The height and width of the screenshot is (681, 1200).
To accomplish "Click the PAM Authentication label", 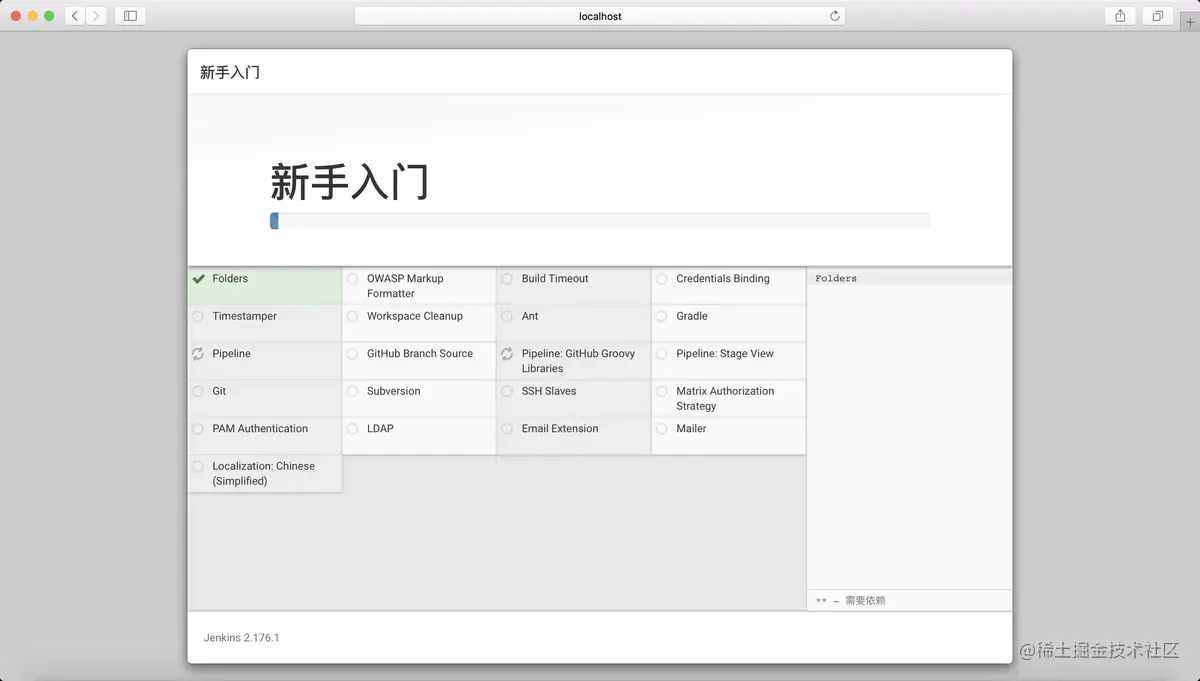I will click(x=260, y=429).
